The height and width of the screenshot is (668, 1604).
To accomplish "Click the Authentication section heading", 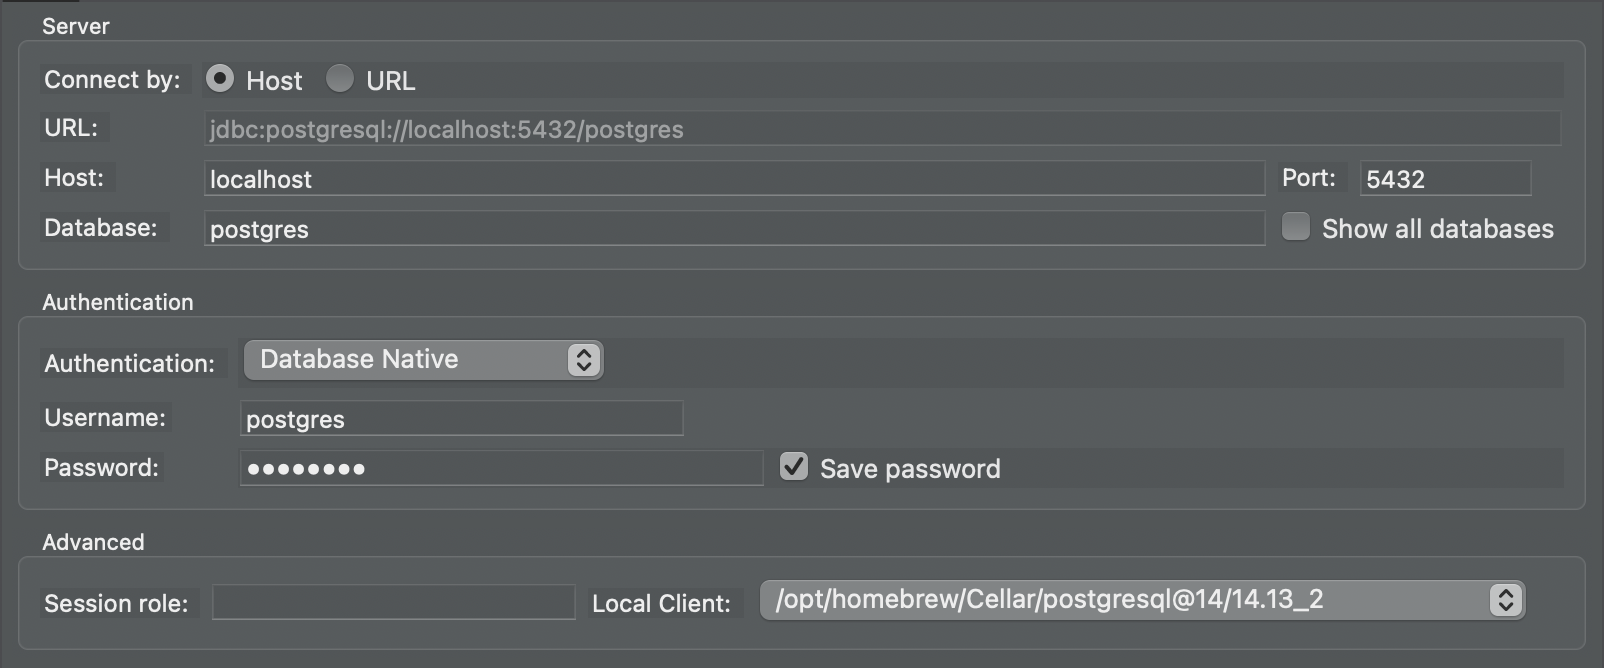I will click(118, 302).
